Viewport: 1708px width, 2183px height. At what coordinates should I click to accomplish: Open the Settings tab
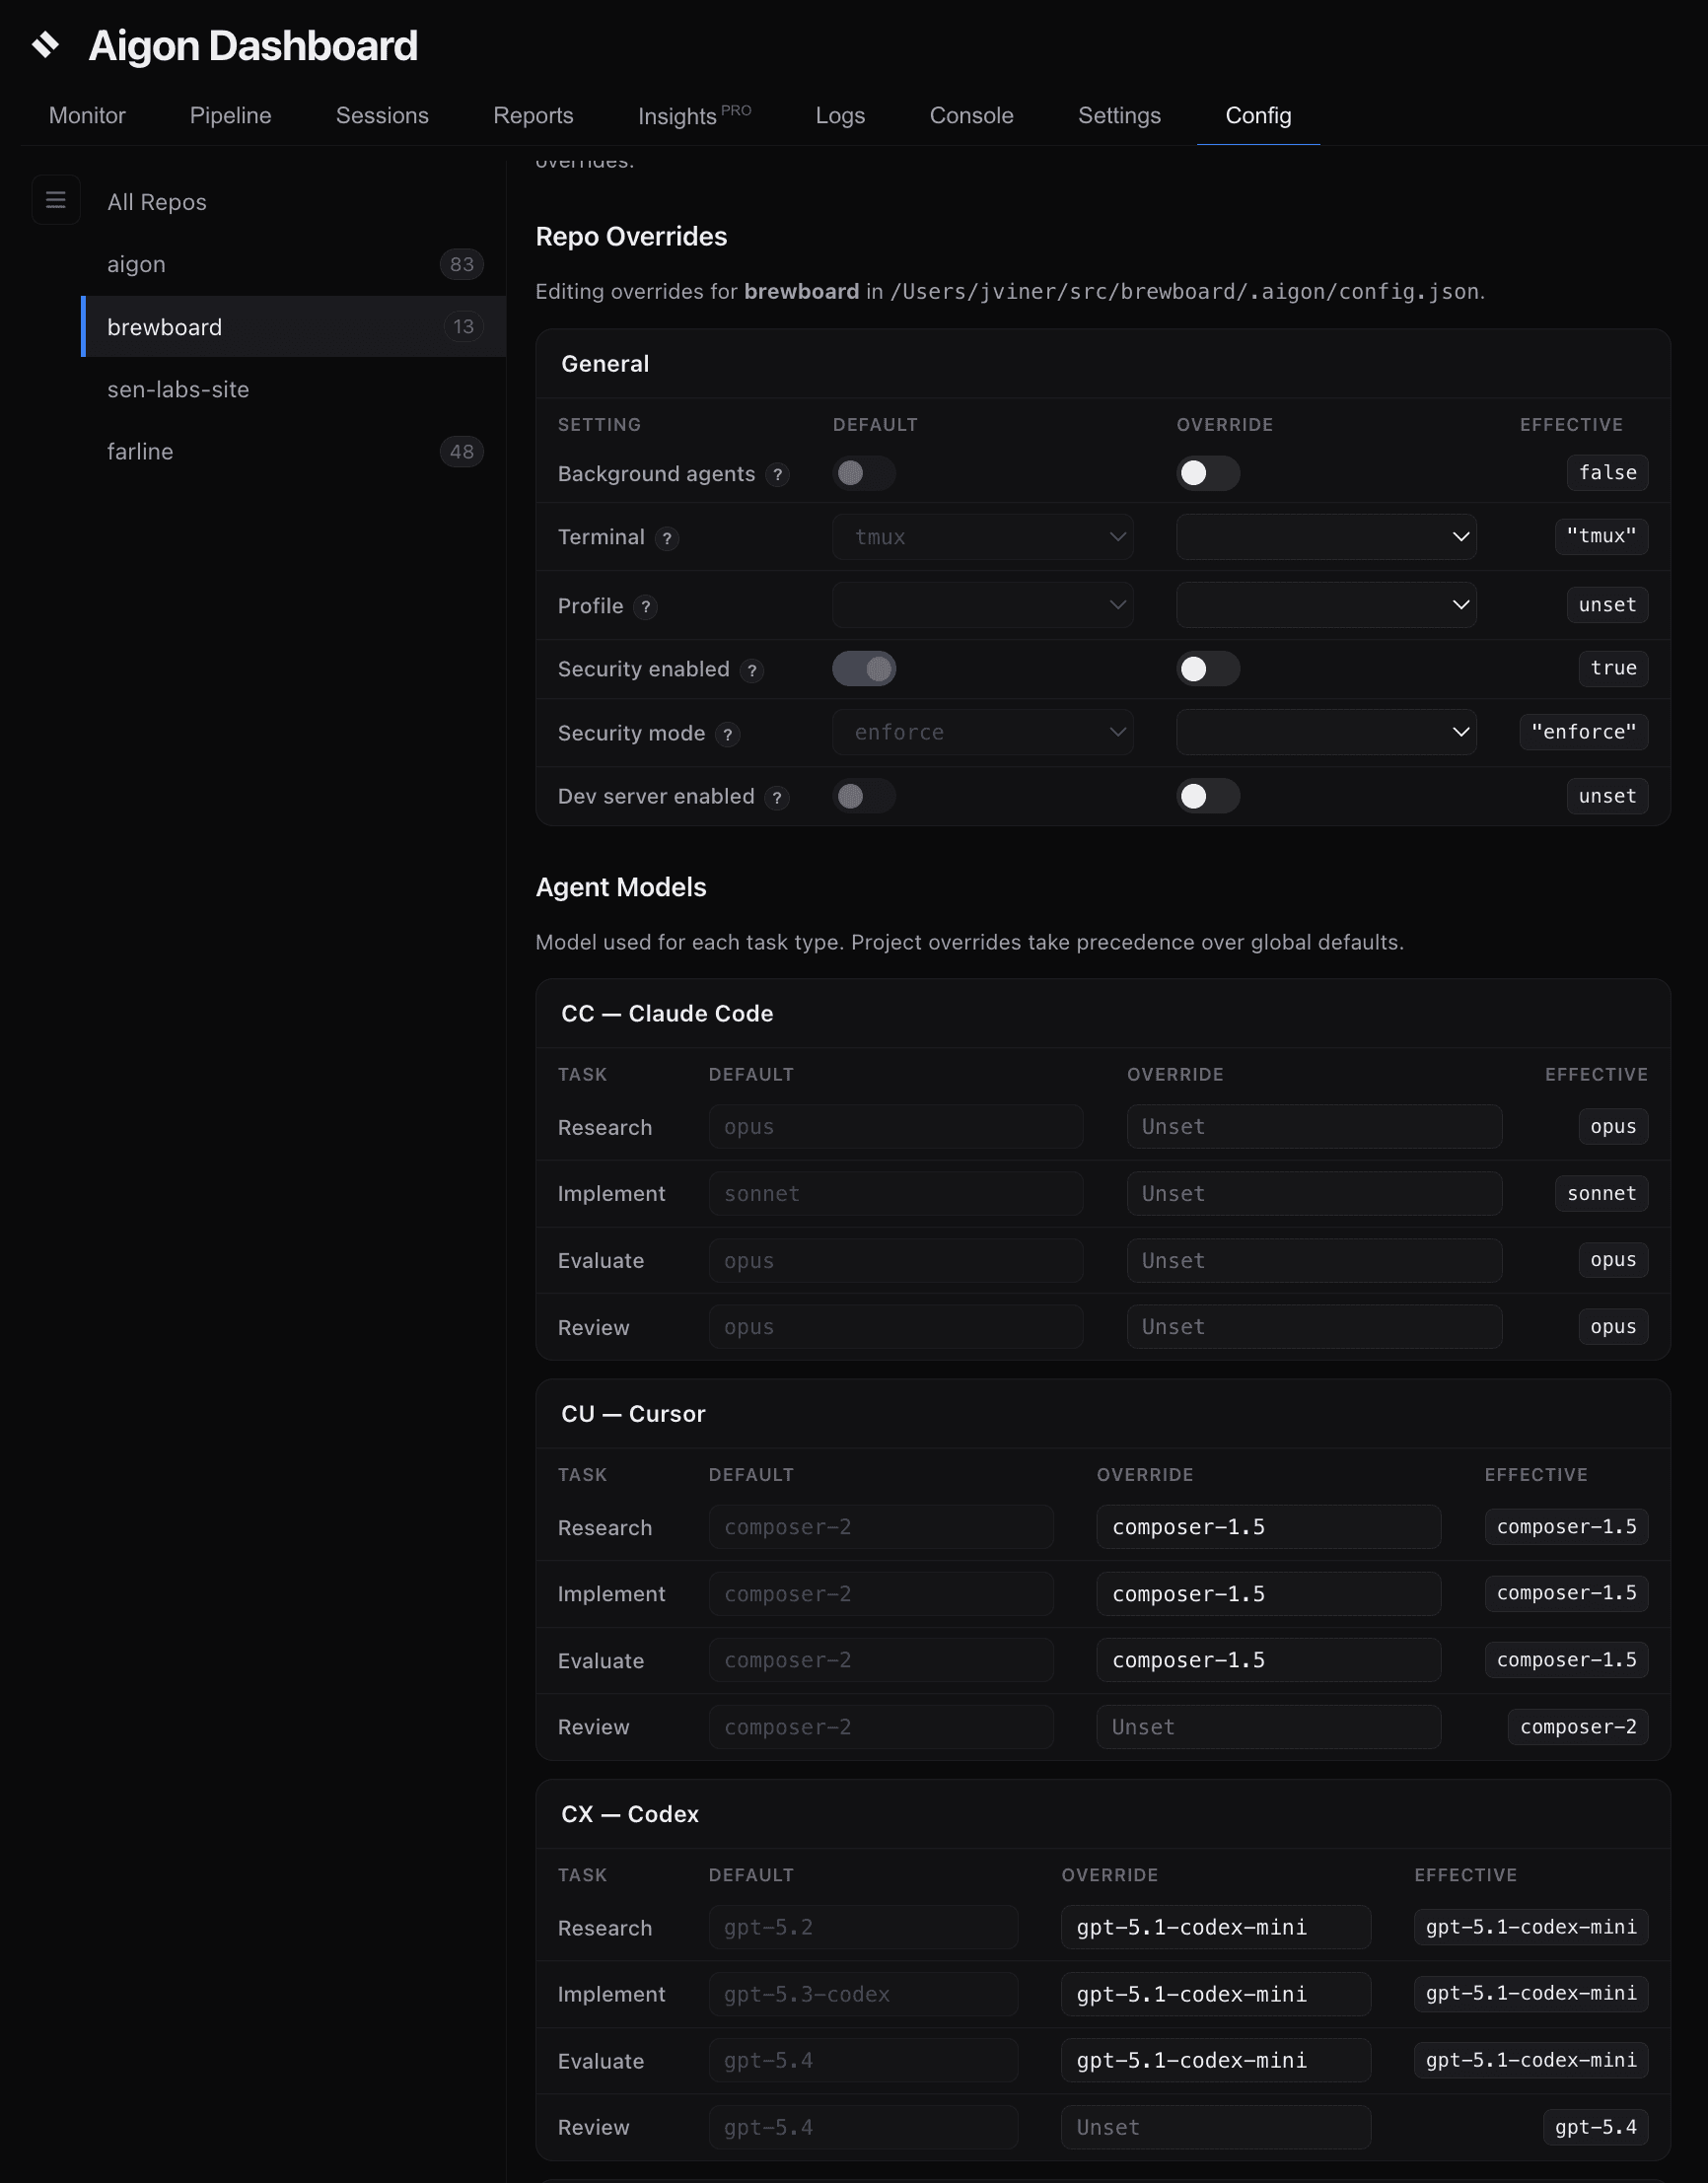[1119, 116]
